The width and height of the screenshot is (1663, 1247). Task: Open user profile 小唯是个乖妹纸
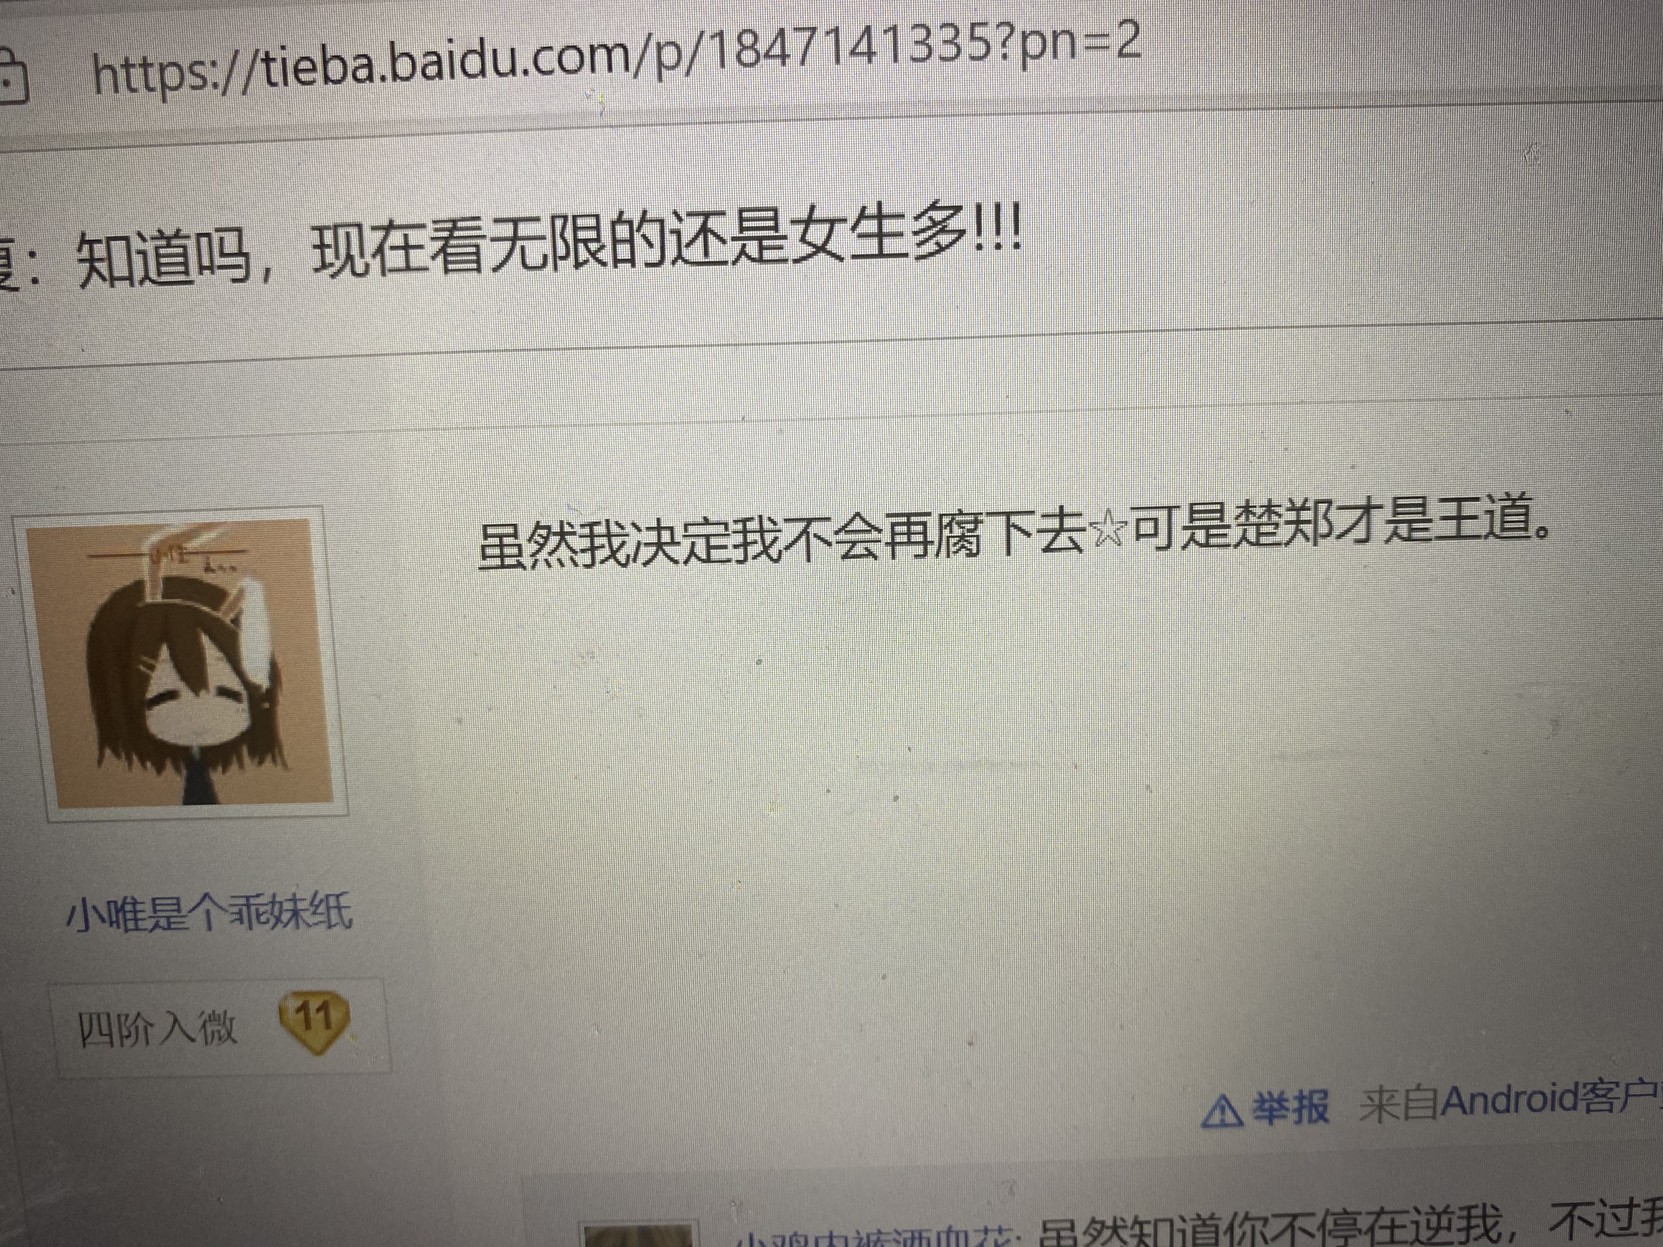click(x=208, y=912)
